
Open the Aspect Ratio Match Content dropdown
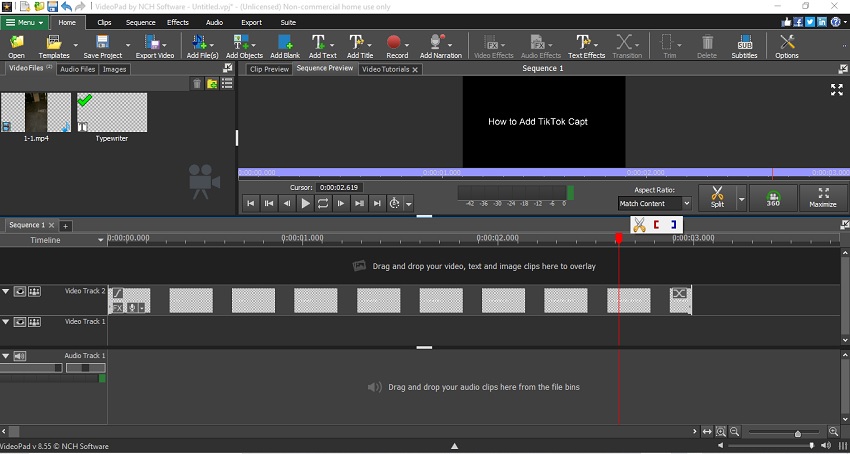(x=654, y=203)
